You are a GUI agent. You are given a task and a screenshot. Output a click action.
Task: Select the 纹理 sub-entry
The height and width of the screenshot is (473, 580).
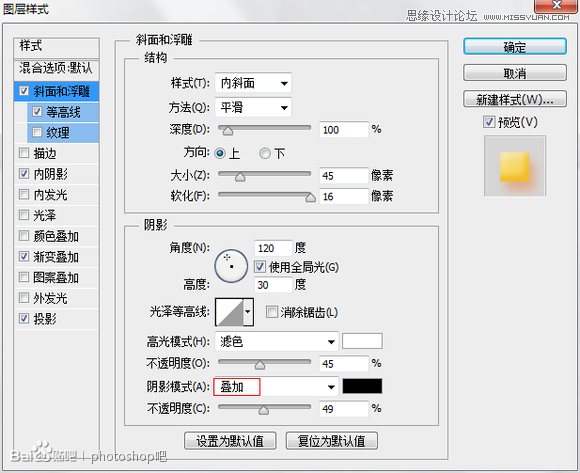click(63, 132)
